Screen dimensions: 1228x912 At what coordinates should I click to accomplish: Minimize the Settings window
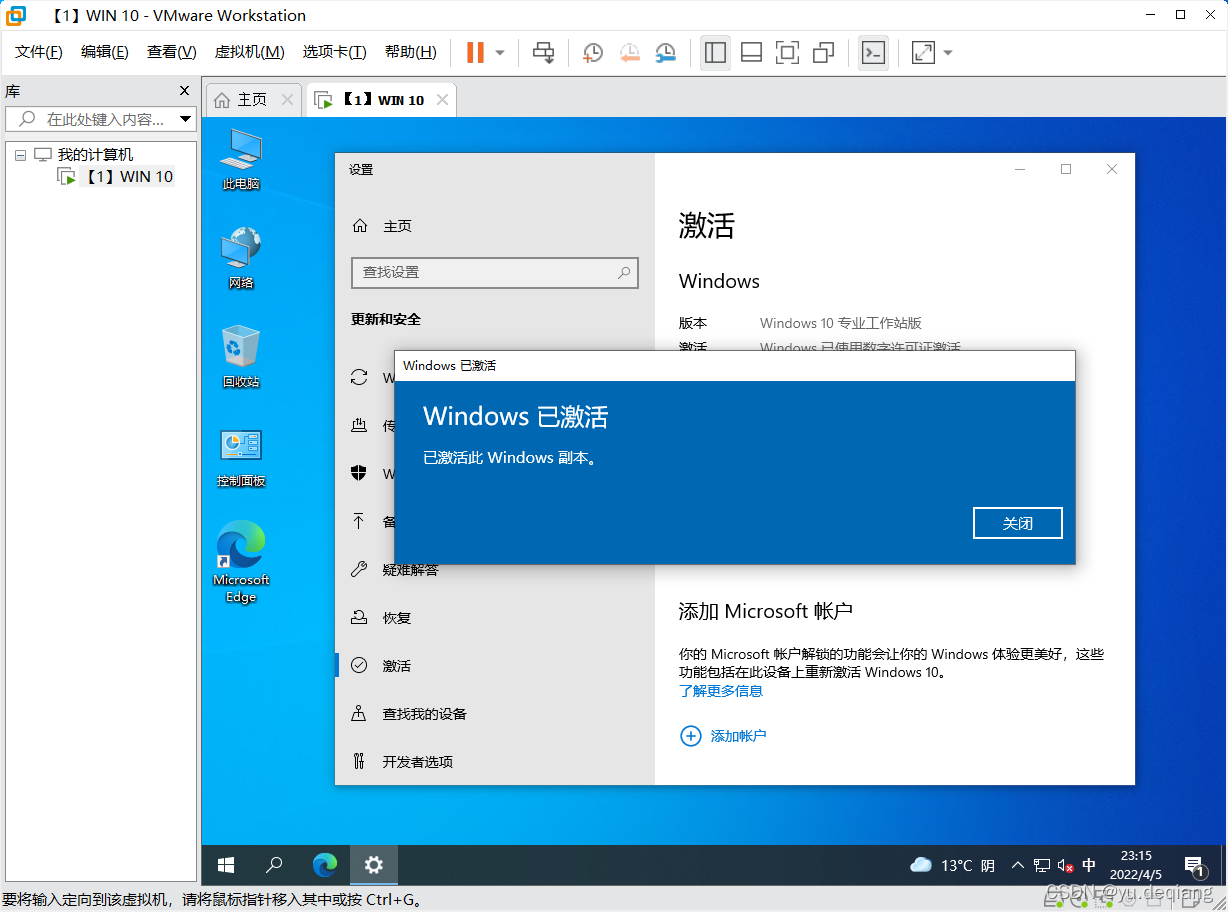(1020, 170)
